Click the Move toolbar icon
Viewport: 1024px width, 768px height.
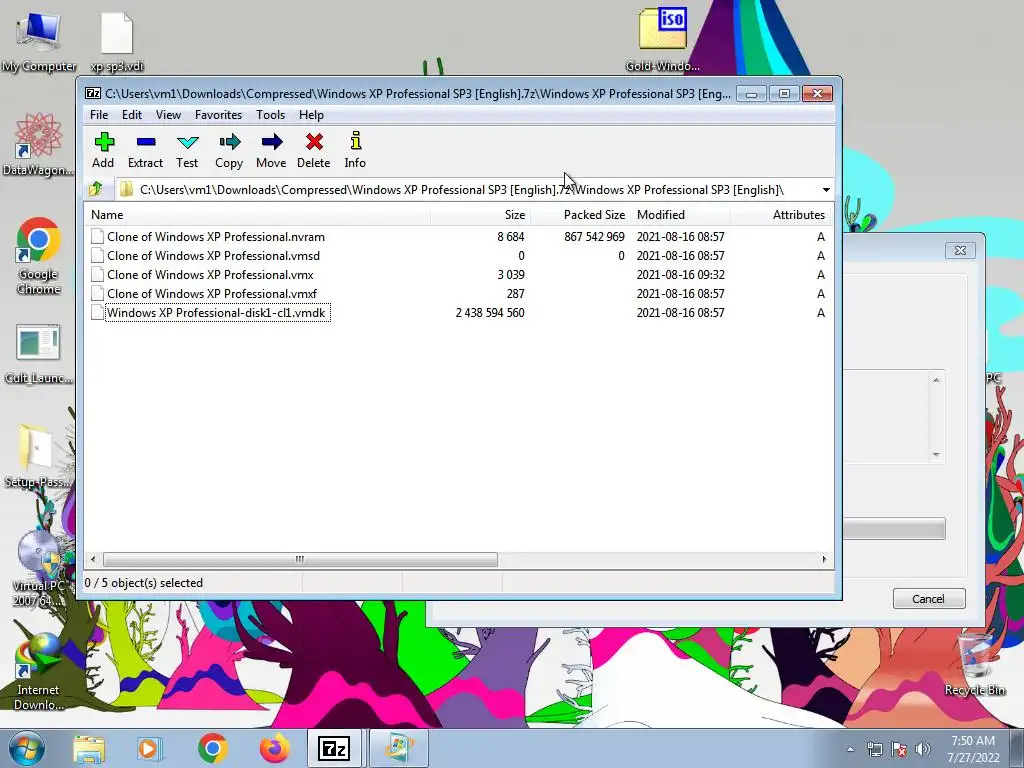tap(271, 150)
